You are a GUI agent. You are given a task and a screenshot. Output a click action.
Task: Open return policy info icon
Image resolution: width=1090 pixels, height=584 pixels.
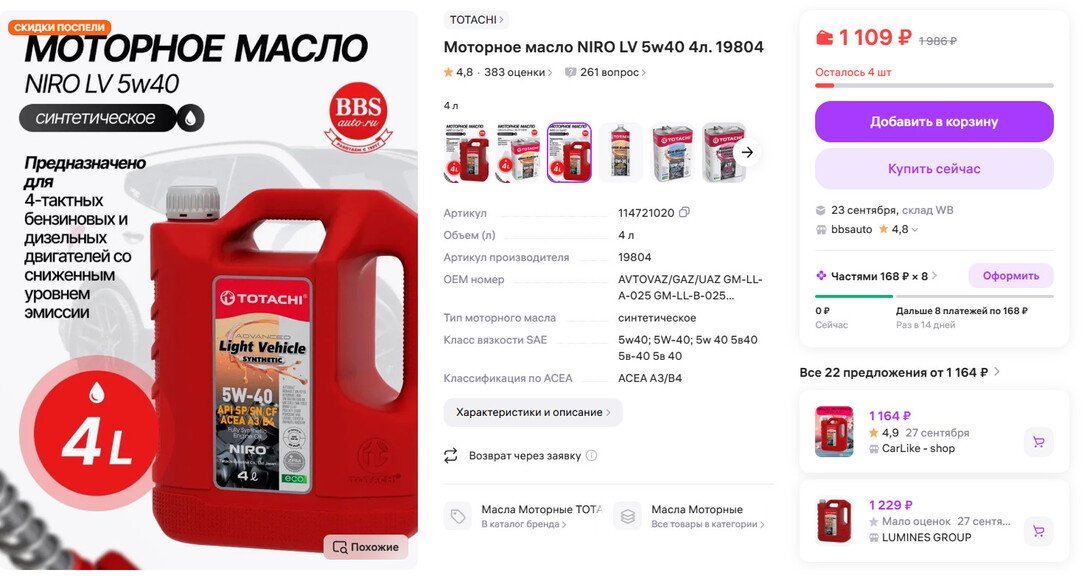click(592, 455)
